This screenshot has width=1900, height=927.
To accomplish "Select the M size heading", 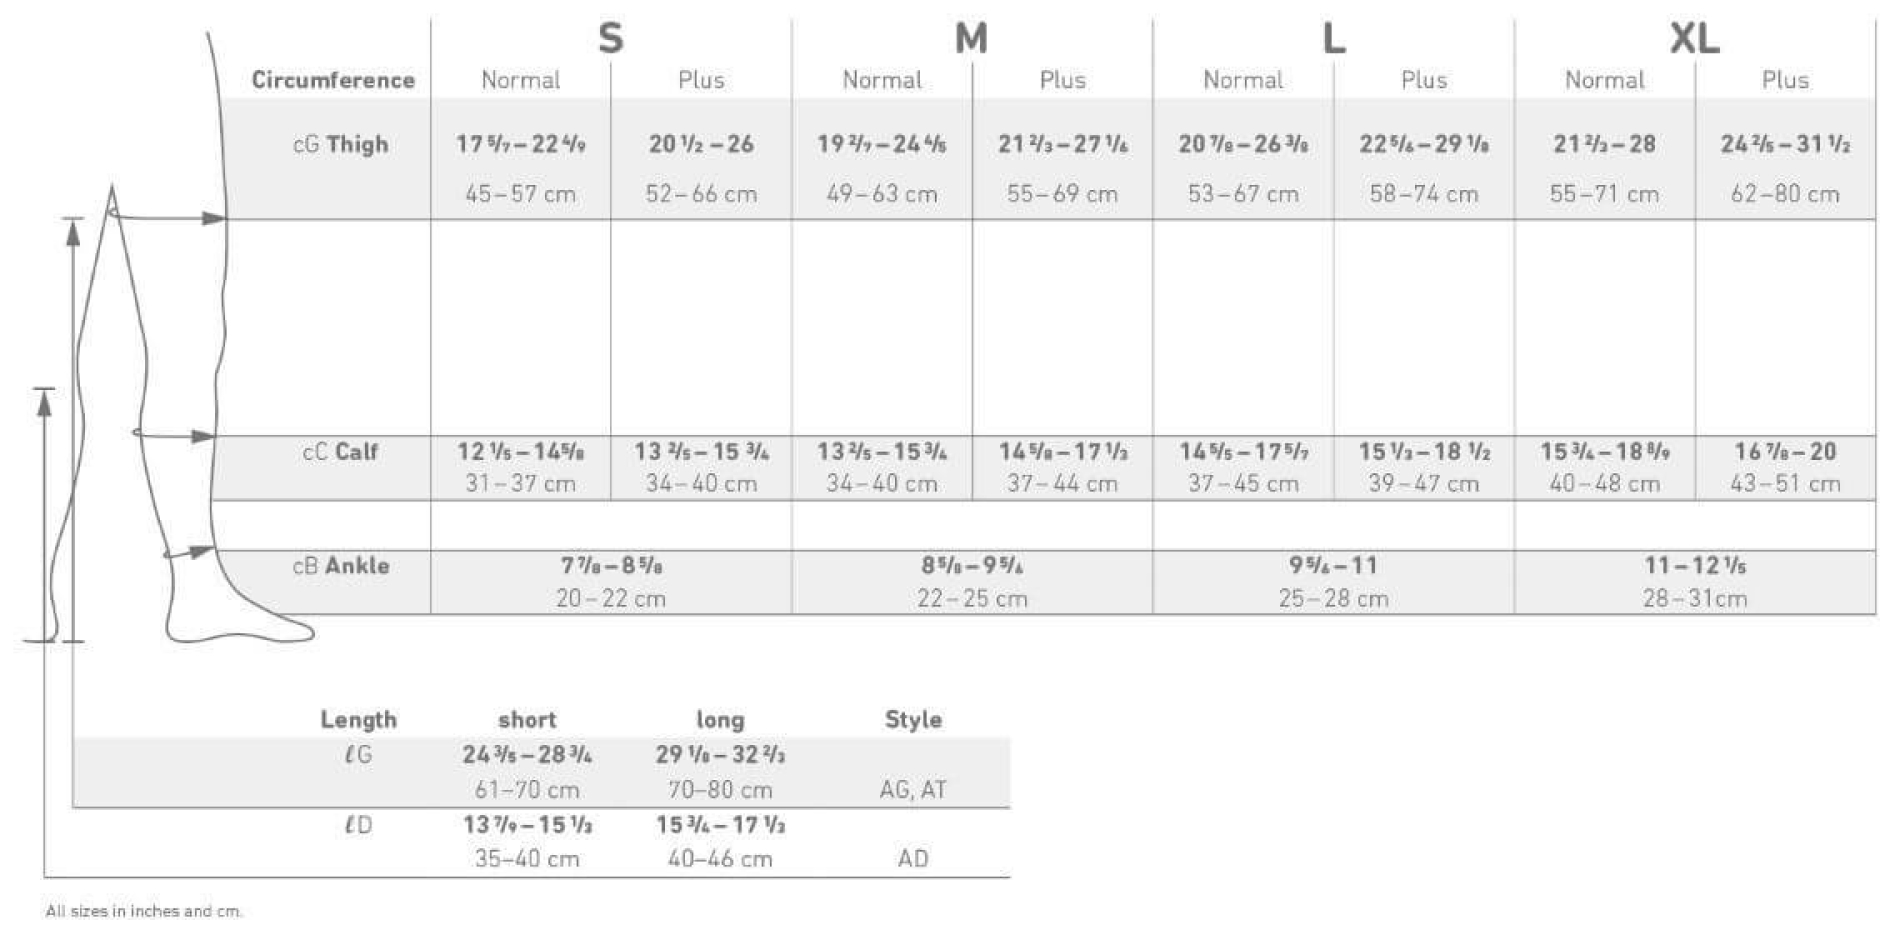I will coord(971,38).
